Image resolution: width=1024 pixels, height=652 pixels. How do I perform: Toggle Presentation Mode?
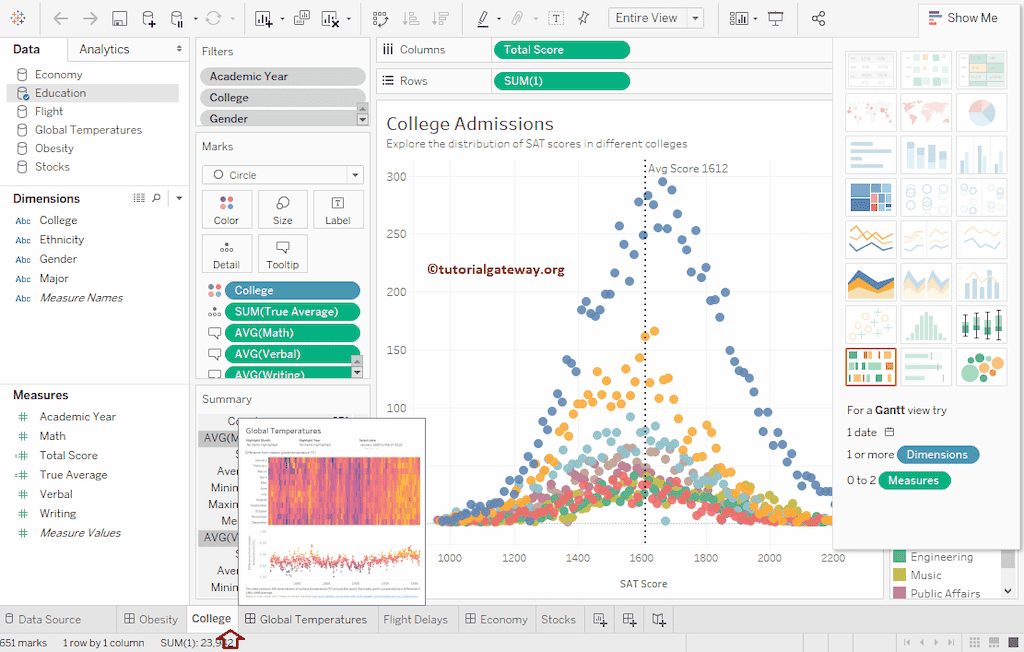click(775, 19)
